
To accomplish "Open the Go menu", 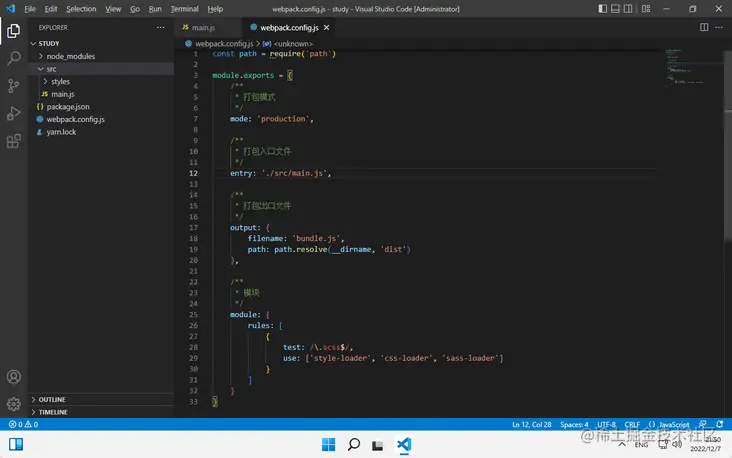I will [x=135, y=9].
